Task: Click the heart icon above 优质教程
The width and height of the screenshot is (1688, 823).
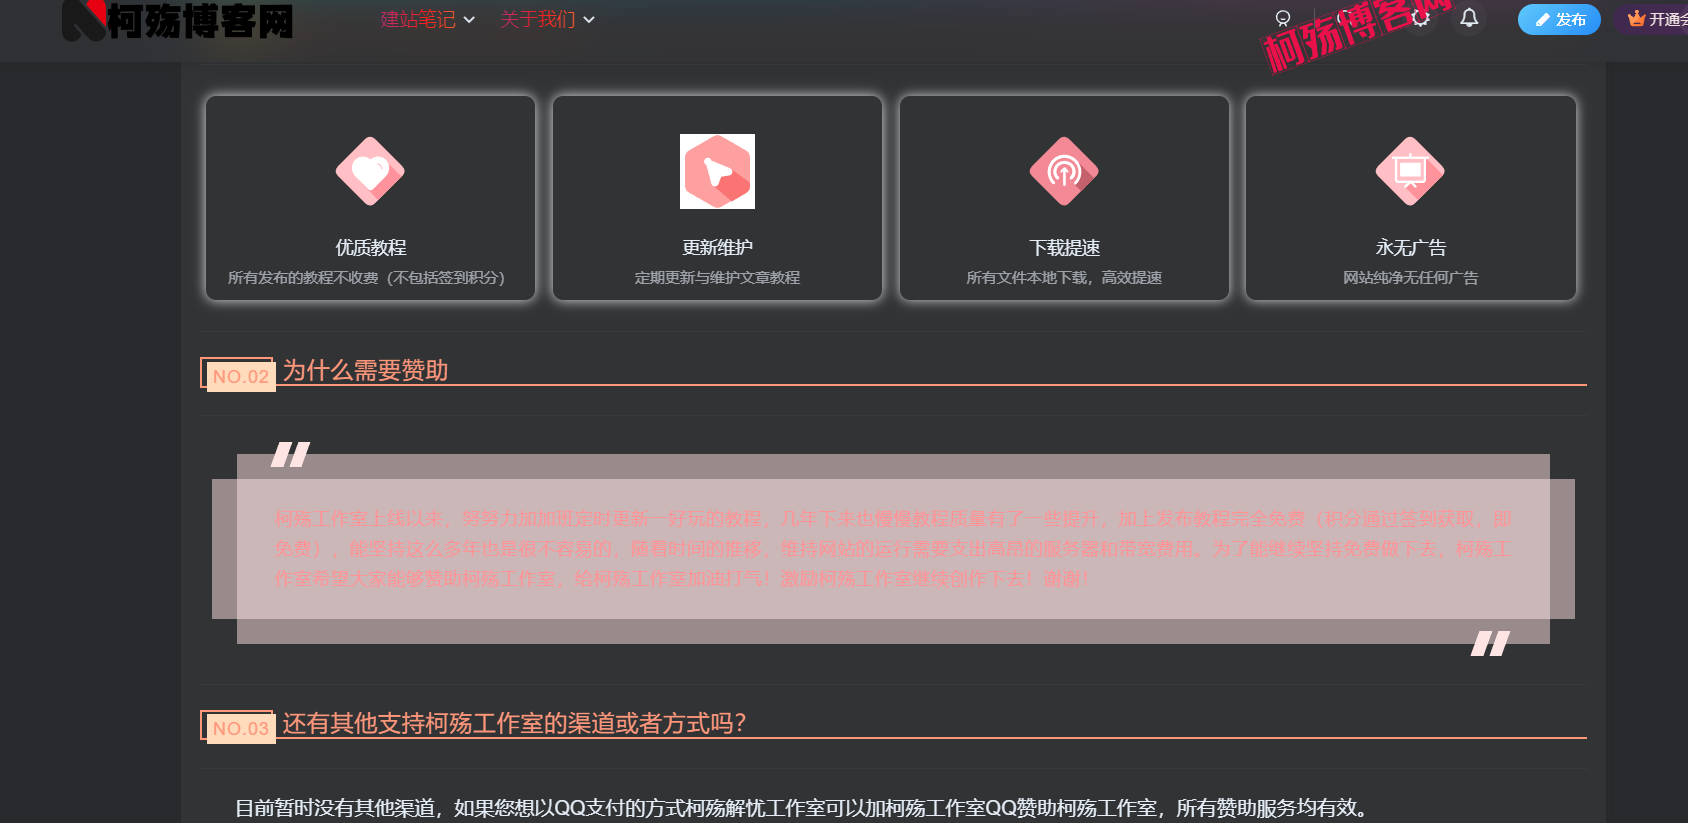Action: click(x=370, y=171)
